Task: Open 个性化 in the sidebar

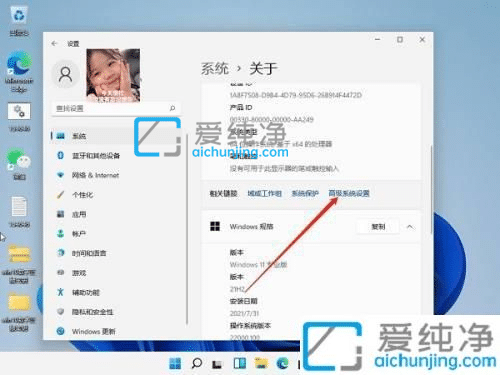Action: tap(83, 195)
